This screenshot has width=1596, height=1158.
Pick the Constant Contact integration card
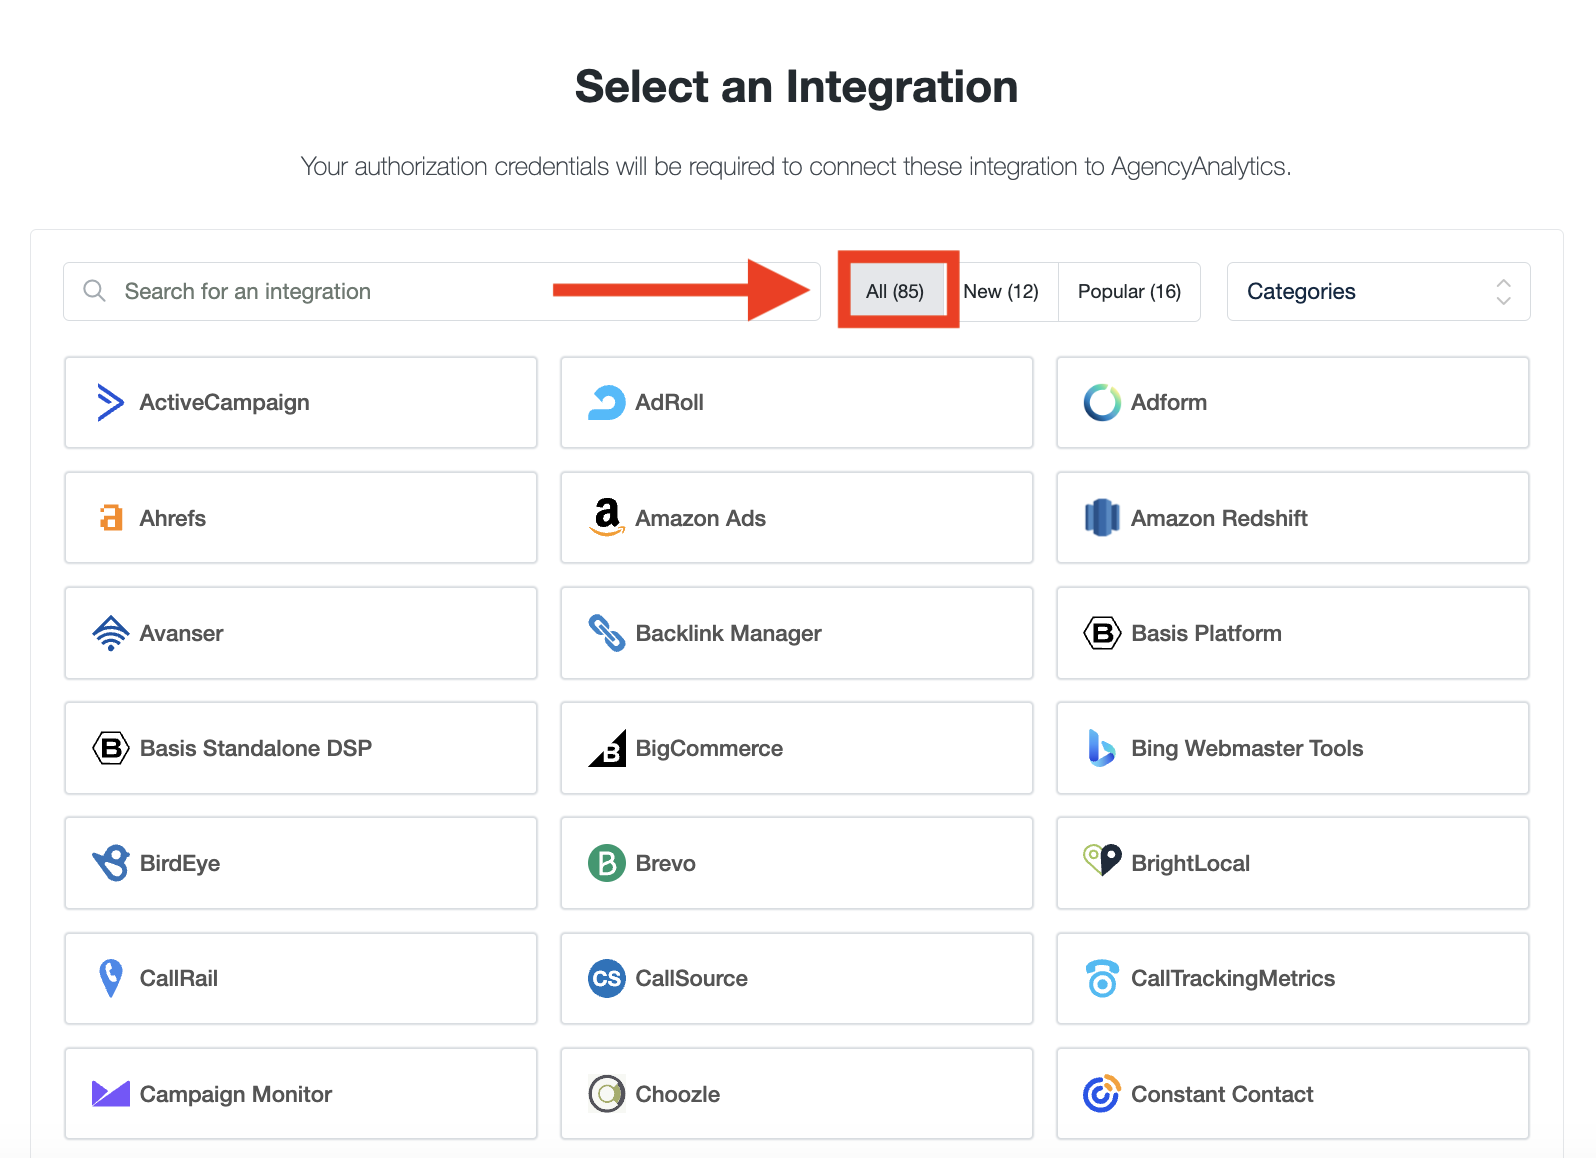coord(1293,1094)
